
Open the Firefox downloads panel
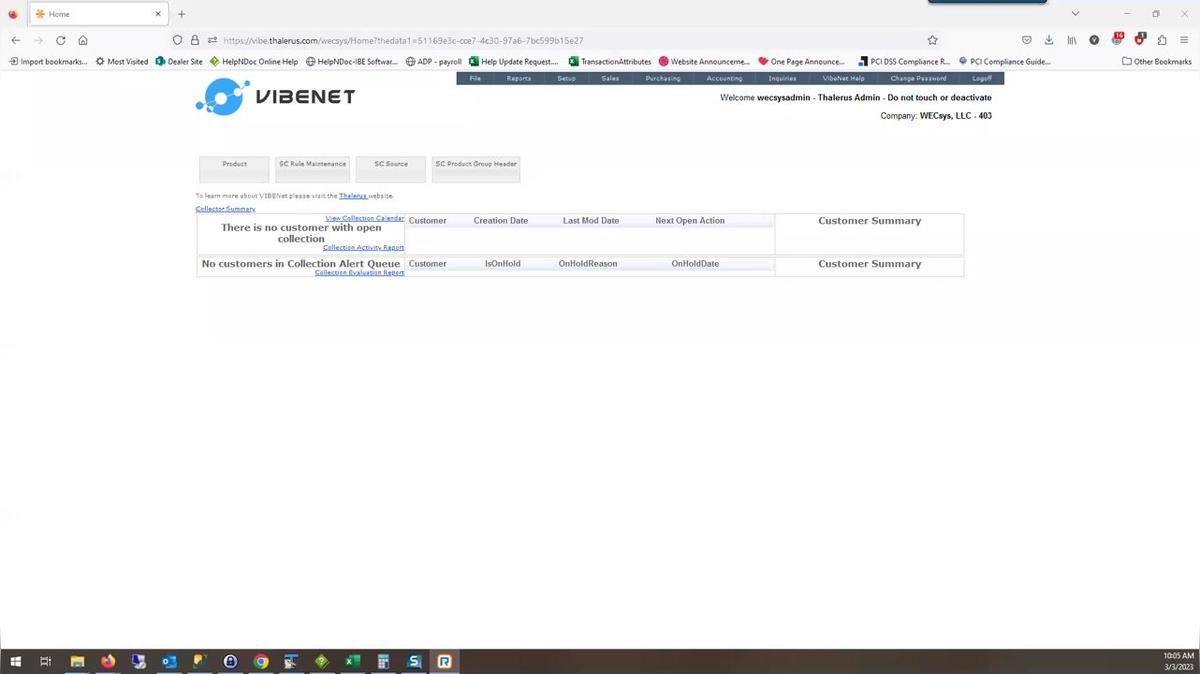[x=1049, y=40]
